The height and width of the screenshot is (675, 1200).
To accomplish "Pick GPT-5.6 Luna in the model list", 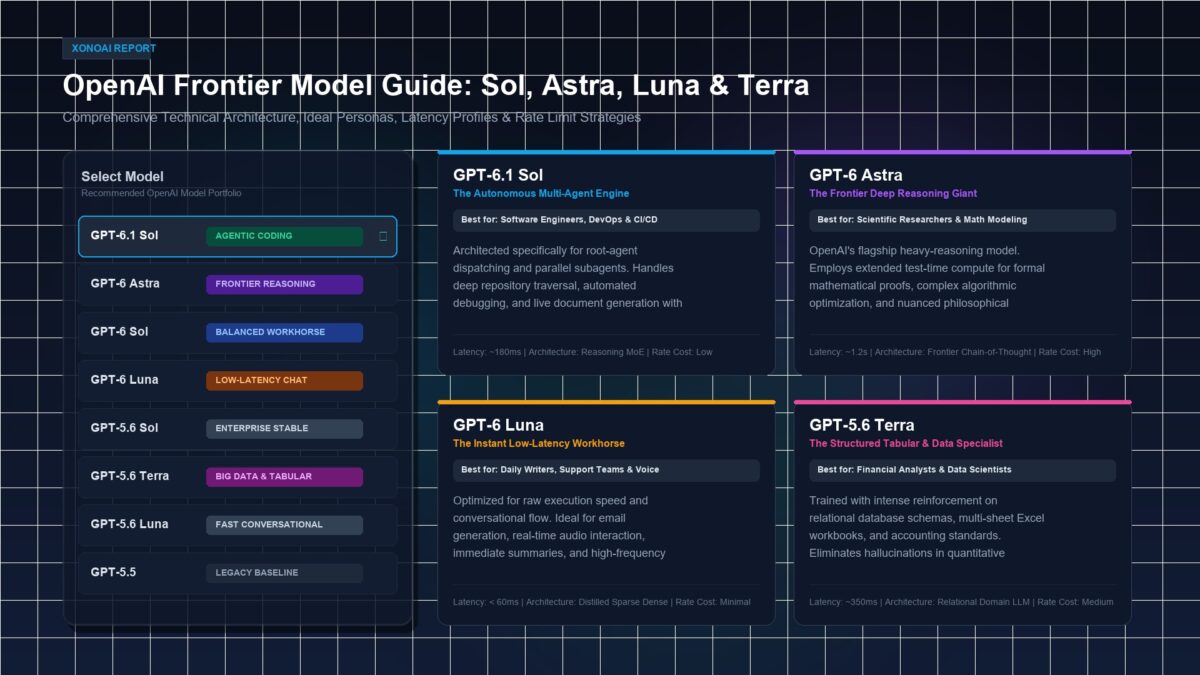I will click(x=238, y=524).
